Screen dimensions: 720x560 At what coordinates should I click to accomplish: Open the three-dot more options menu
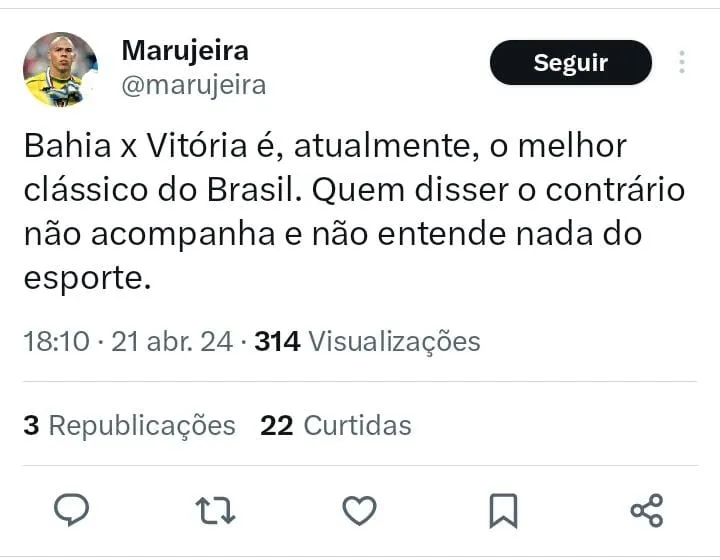pos(681,62)
